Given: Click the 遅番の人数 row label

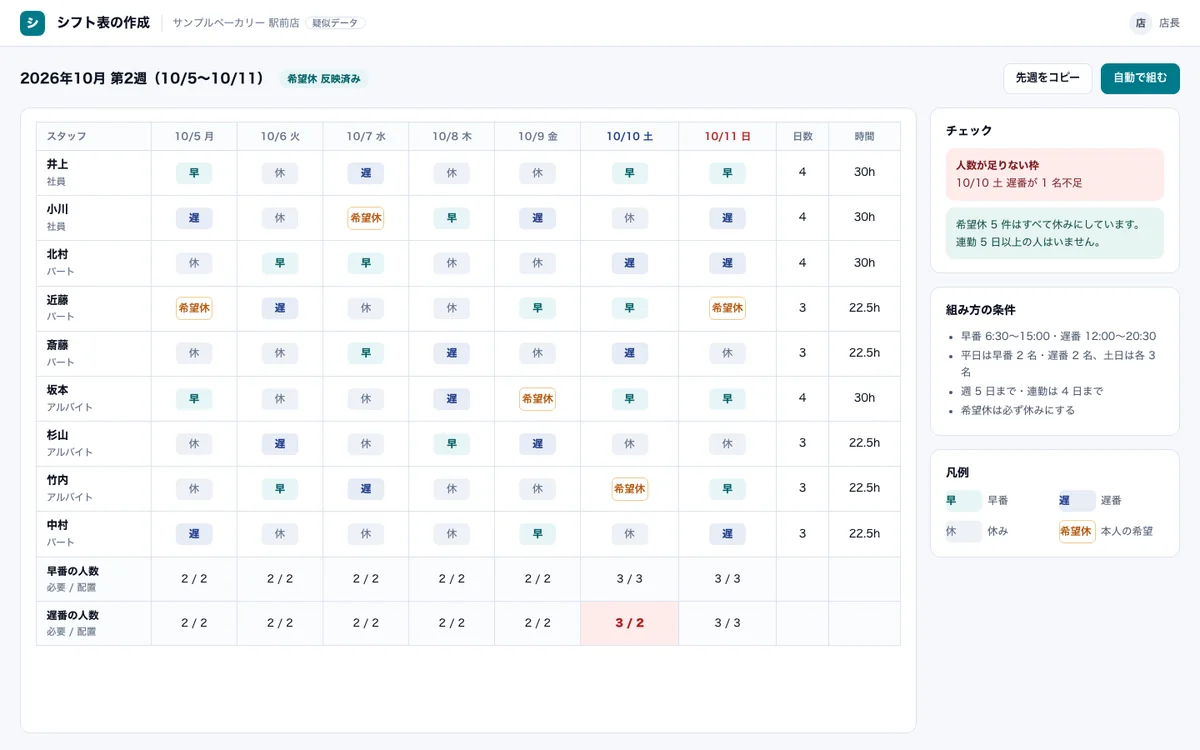Looking at the screenshot, I should (73, 615).
